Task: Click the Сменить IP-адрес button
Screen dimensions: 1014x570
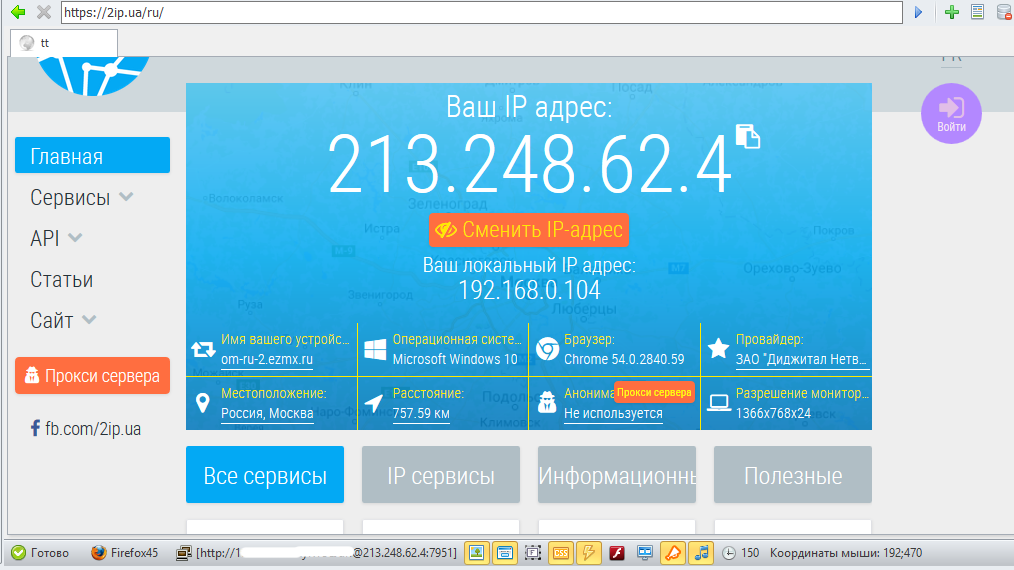Action: pos(529,230)
